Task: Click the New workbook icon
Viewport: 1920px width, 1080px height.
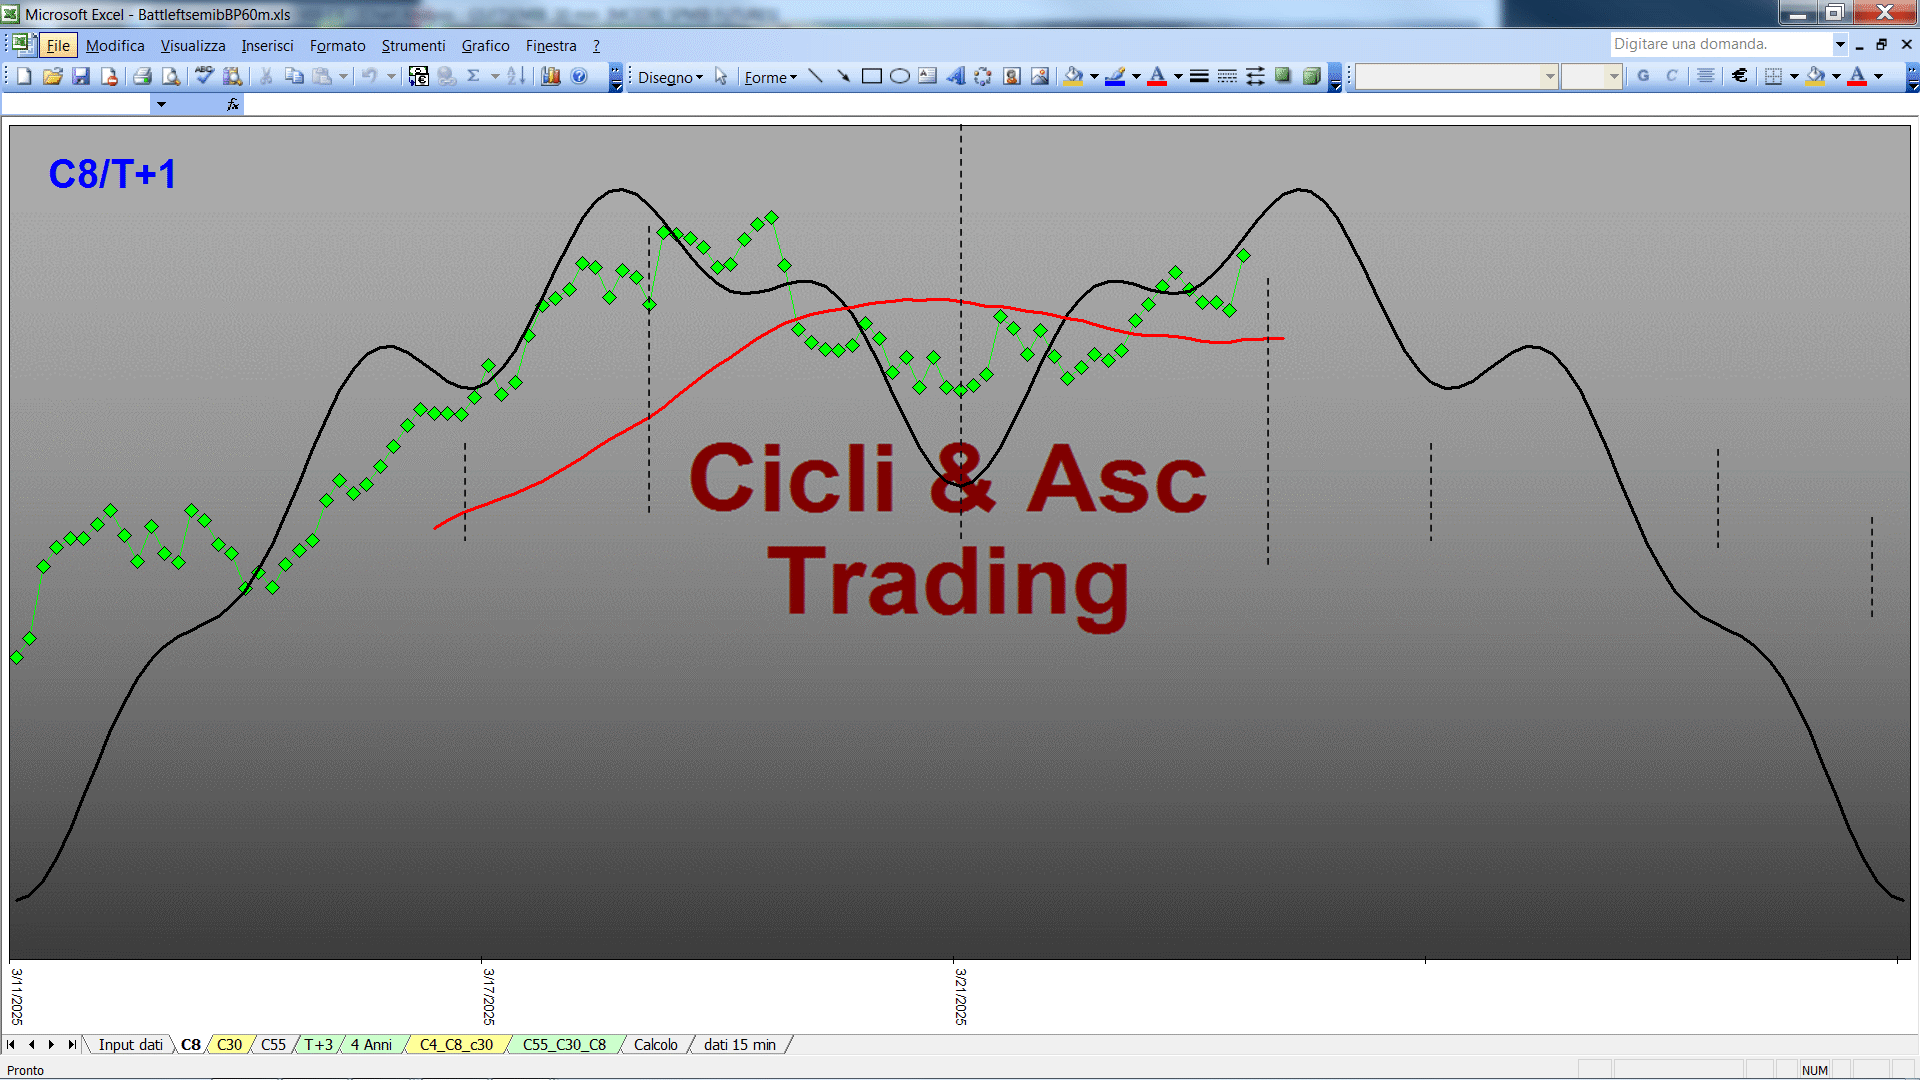Action: [x=25, y=76]
